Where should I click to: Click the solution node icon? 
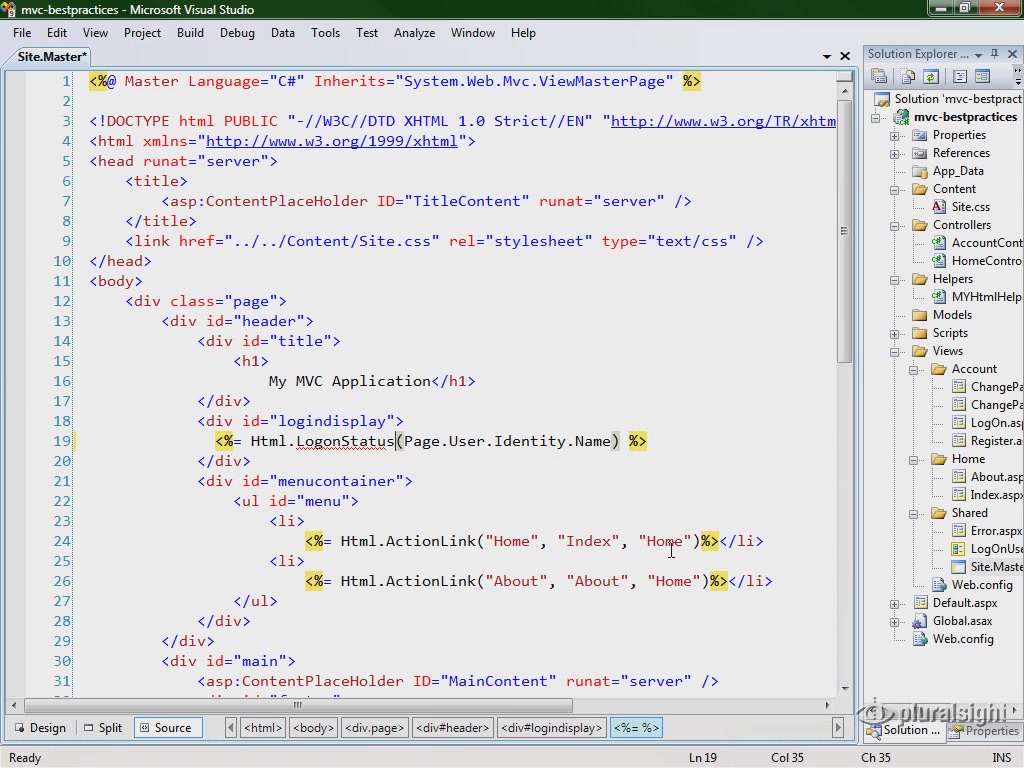[882, 99]
